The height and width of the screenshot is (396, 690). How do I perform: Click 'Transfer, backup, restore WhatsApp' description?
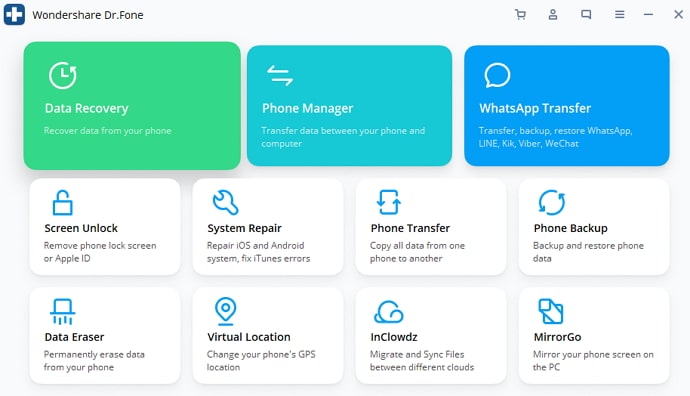coord(556,137)
